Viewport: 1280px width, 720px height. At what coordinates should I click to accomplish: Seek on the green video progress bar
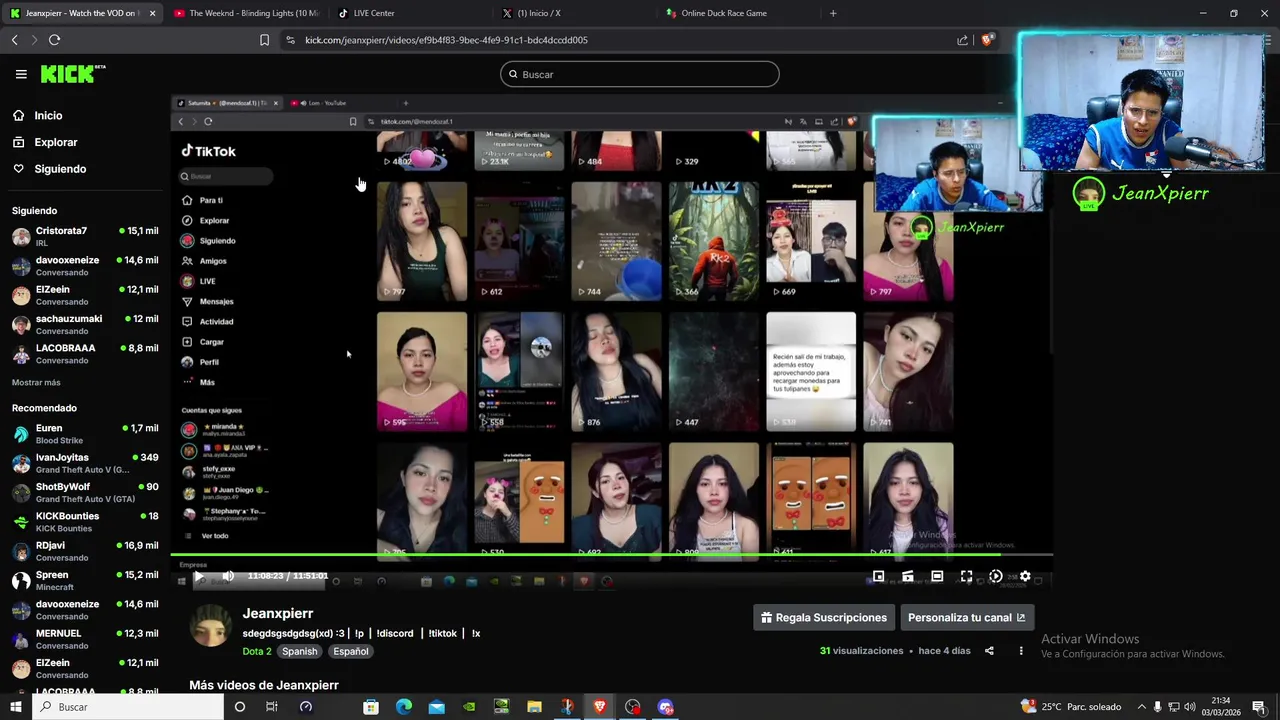click(x=611, y=554)
